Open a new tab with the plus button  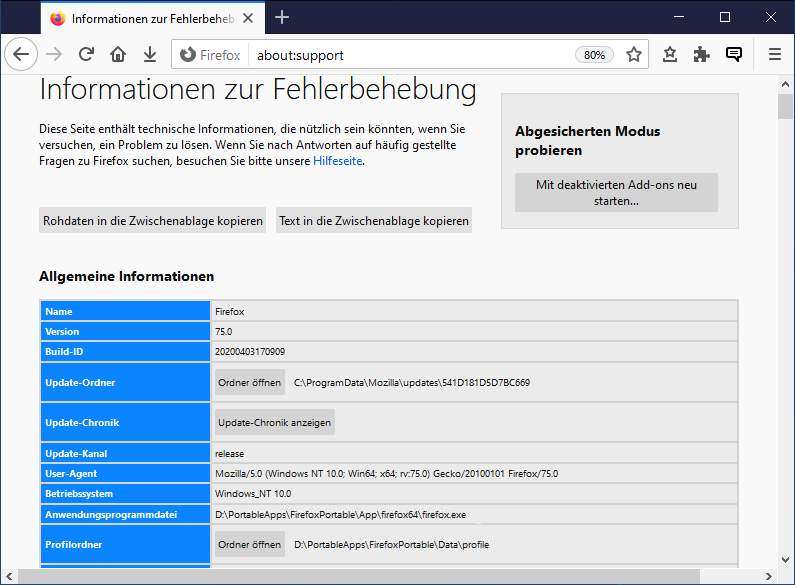click(x=282, y=17)
